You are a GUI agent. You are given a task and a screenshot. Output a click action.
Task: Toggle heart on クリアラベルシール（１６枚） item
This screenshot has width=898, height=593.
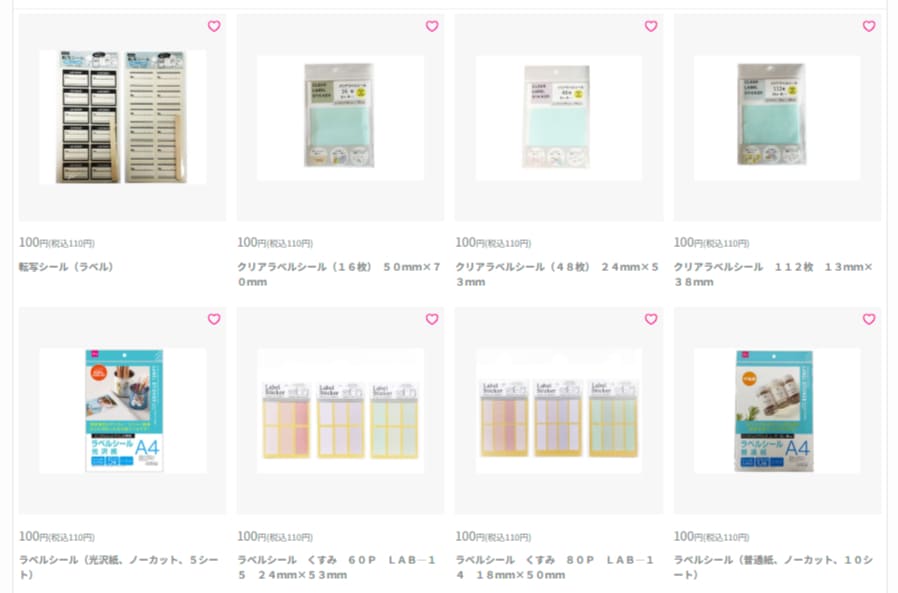[432, 26]
